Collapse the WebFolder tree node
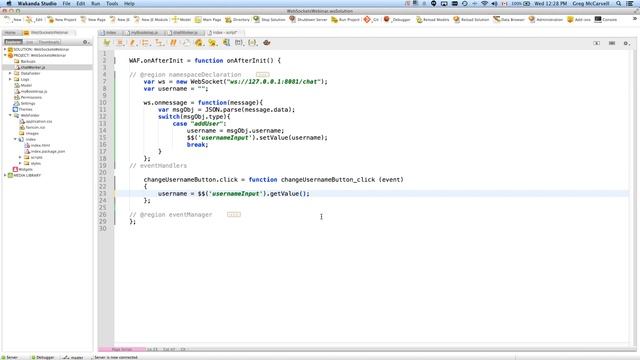The width and height of the screenshot is (640, 360). click(10, 115)
